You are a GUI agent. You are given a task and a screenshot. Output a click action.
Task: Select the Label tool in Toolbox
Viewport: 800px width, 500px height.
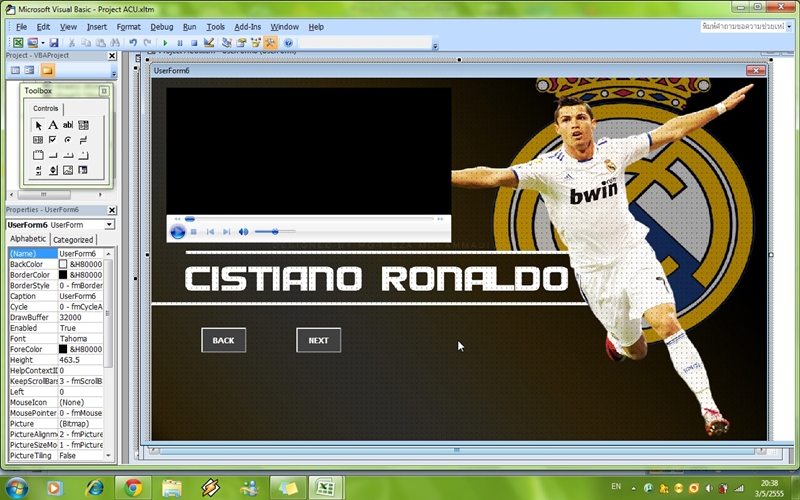click(53, 125)
